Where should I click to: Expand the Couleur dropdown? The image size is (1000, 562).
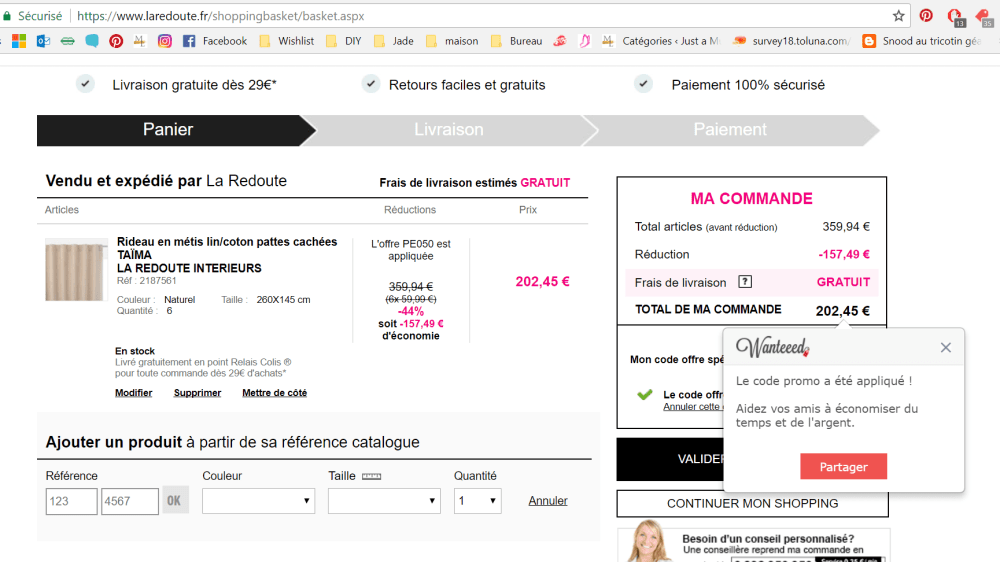point(258,501)
